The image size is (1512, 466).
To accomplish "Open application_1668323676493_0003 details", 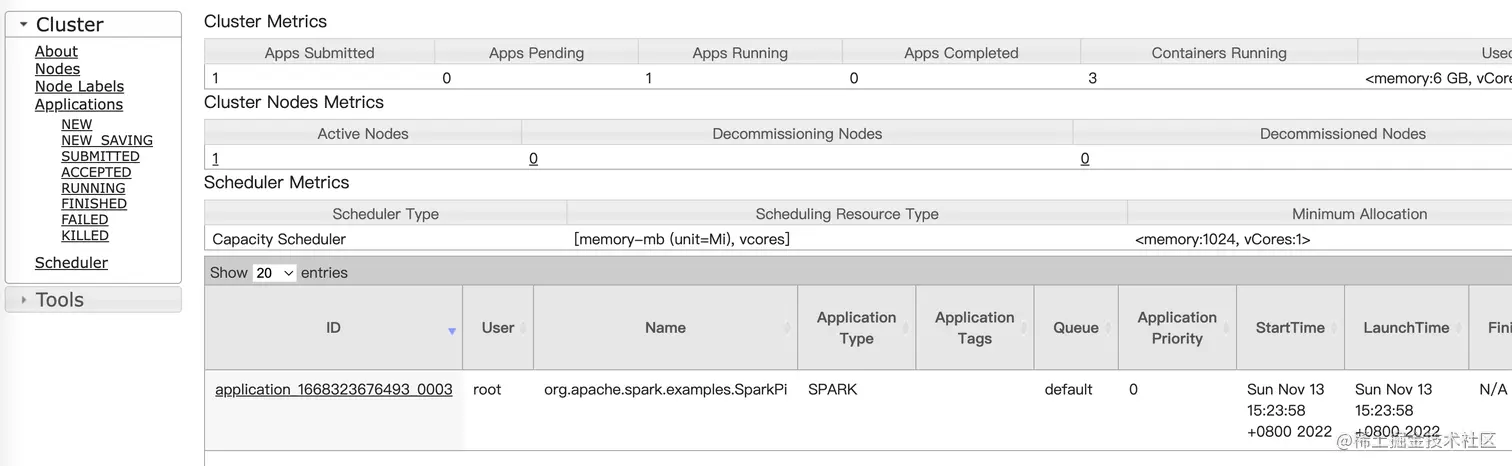I will (333, 390).
